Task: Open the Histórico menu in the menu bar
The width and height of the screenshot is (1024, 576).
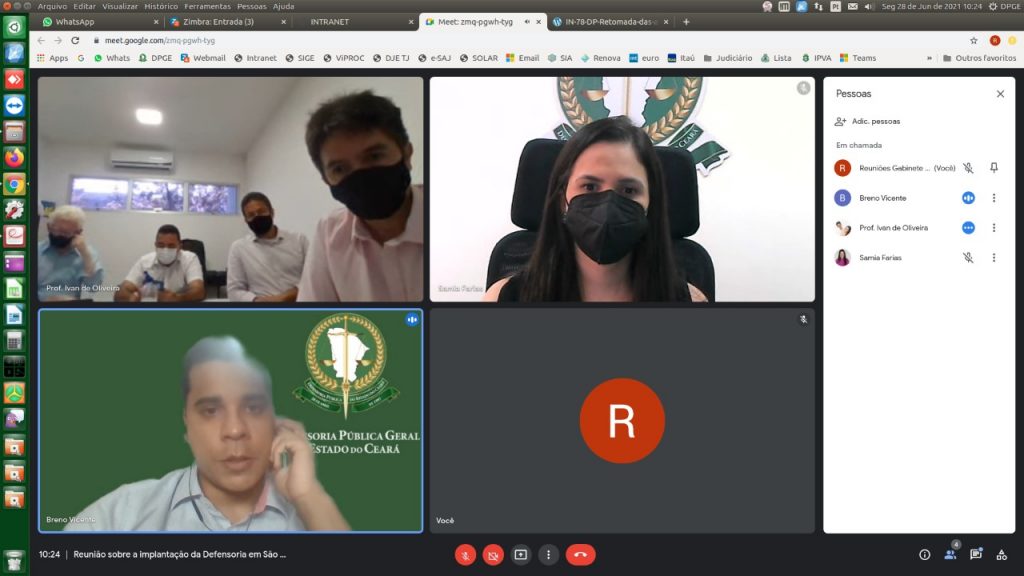Action: pos(160,6)
